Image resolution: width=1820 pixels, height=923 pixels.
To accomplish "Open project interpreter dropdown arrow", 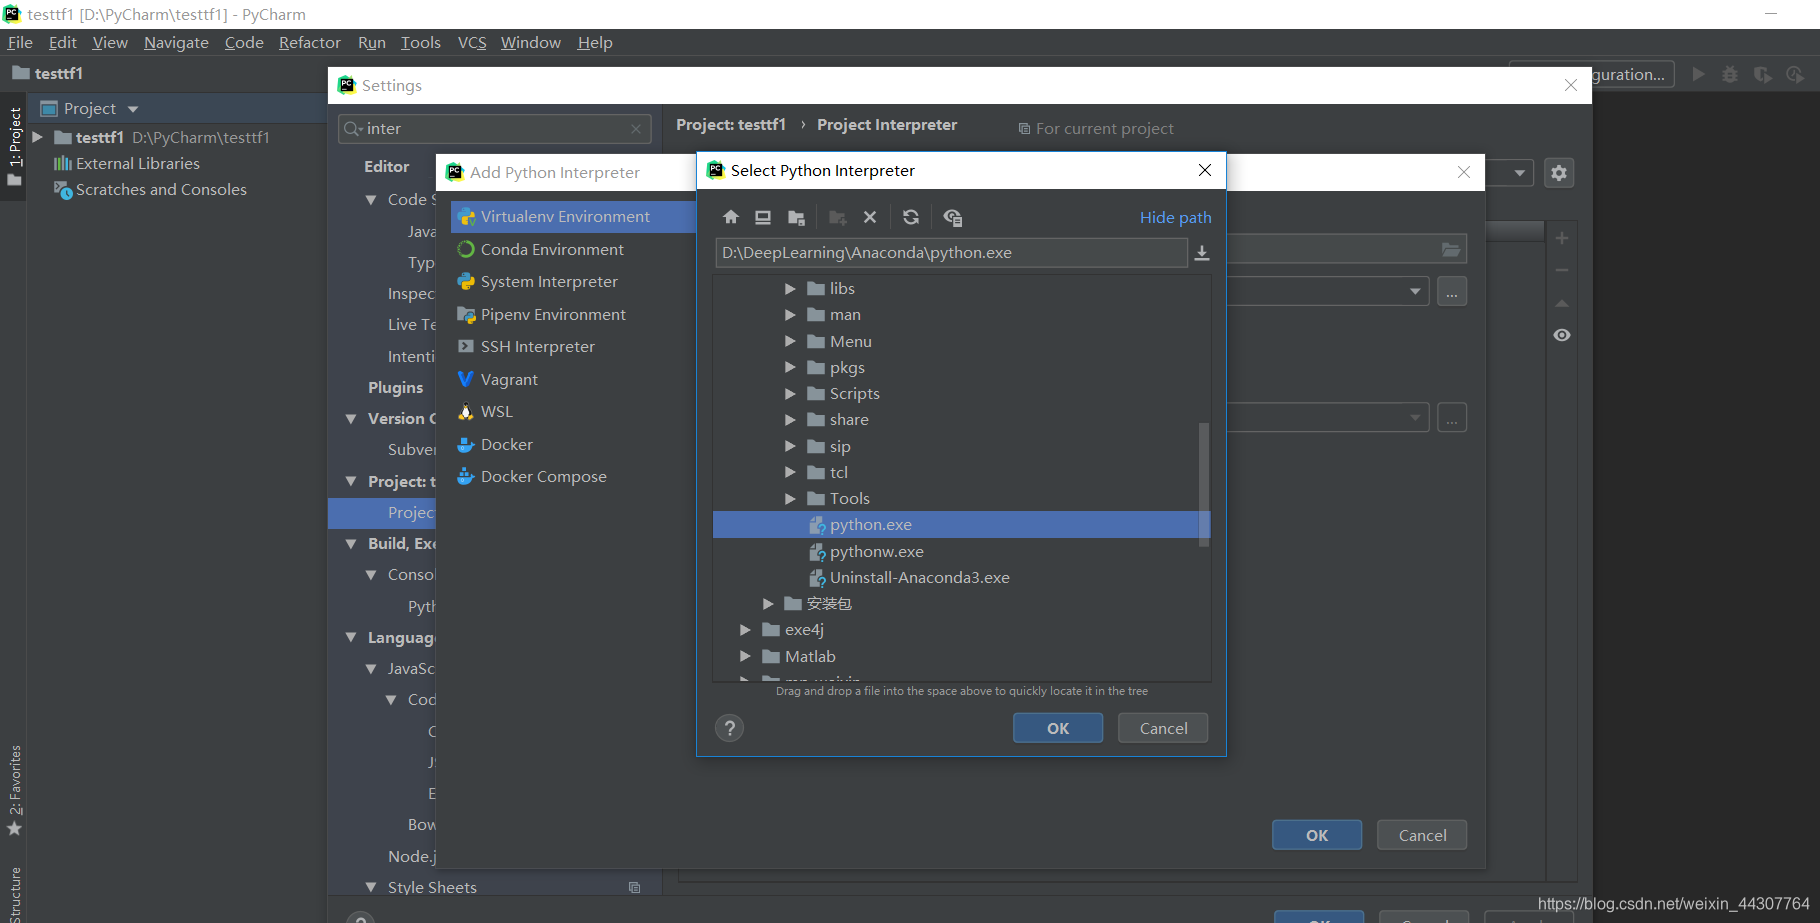I will 1519,172.
